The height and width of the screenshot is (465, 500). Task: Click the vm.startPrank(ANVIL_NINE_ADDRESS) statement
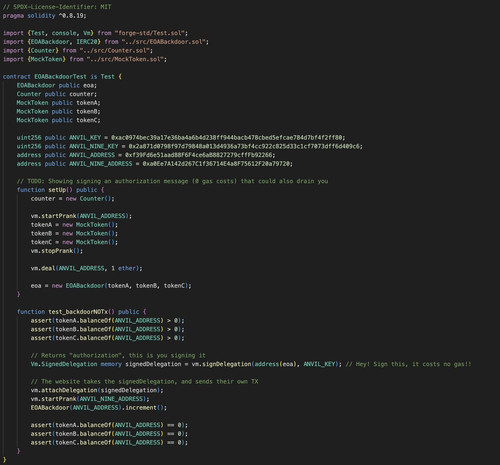click(90, 399)
